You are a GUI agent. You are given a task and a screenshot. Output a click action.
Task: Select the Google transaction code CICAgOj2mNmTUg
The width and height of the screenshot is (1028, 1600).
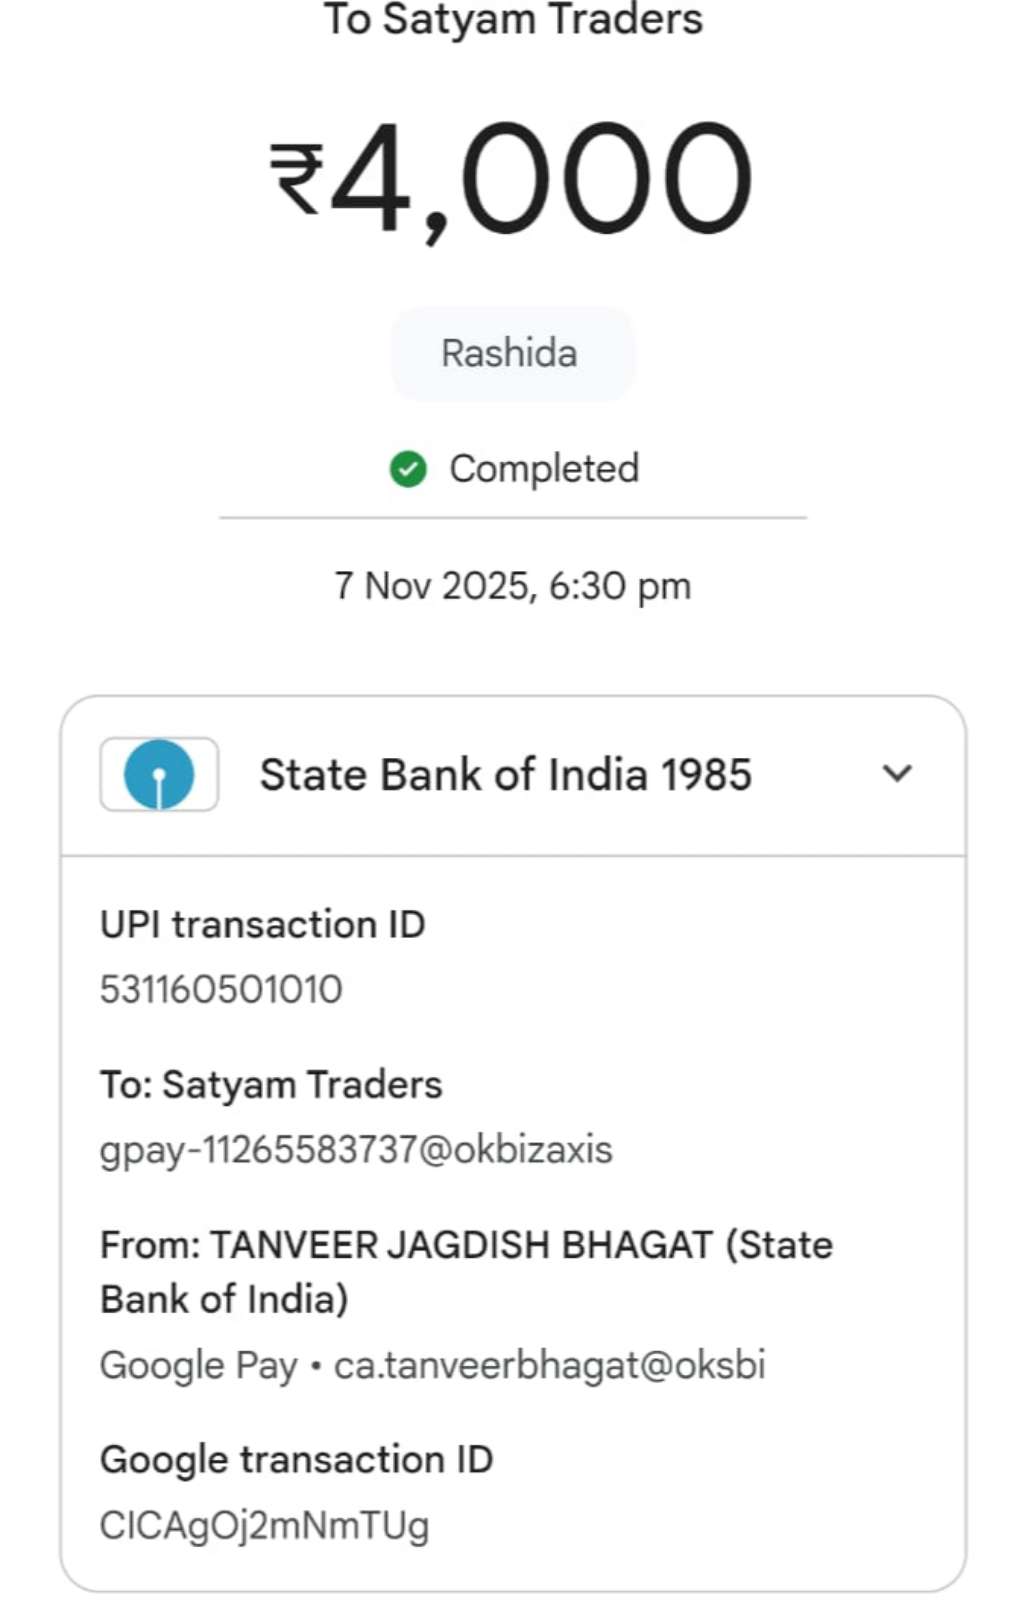[x=264, y=1526]
